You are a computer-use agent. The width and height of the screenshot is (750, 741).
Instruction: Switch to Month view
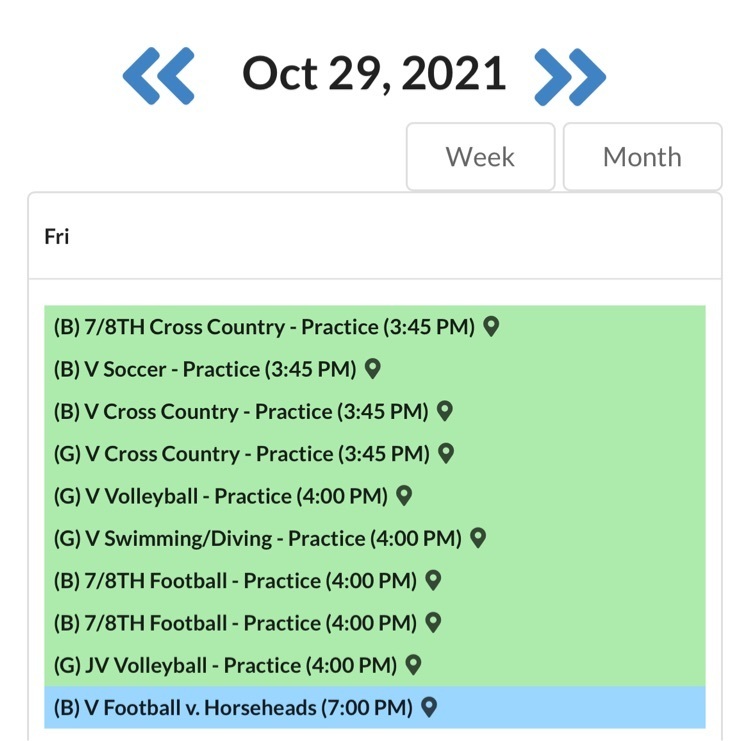click(x=642, y=156)
